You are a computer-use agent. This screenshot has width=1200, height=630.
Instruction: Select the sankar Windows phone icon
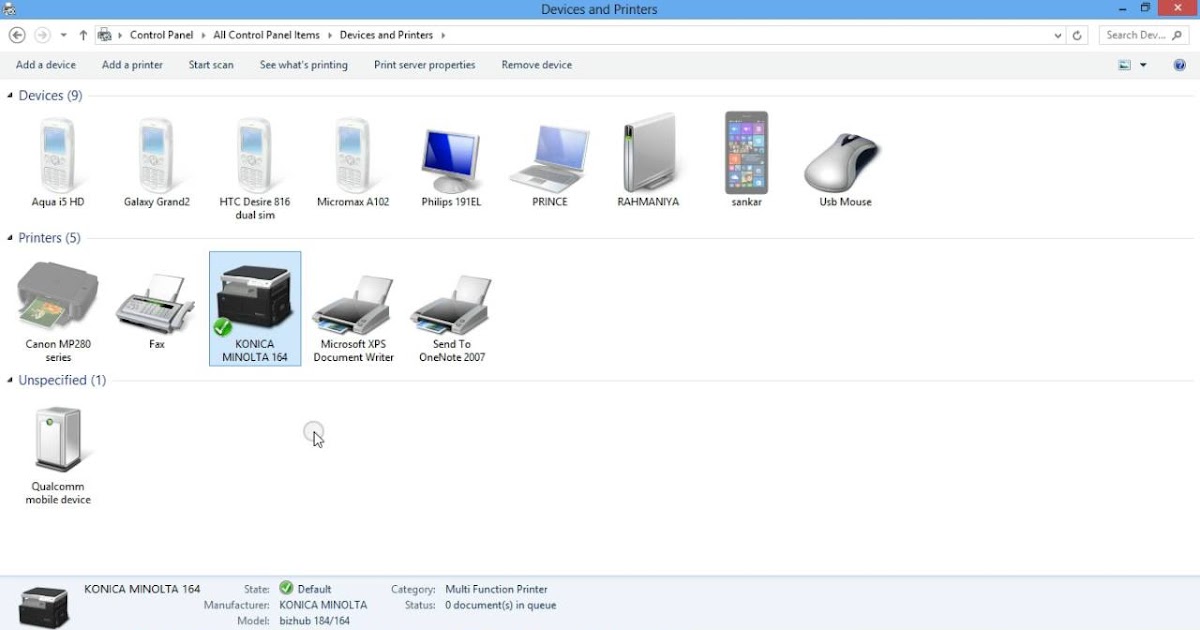(746, 161)
